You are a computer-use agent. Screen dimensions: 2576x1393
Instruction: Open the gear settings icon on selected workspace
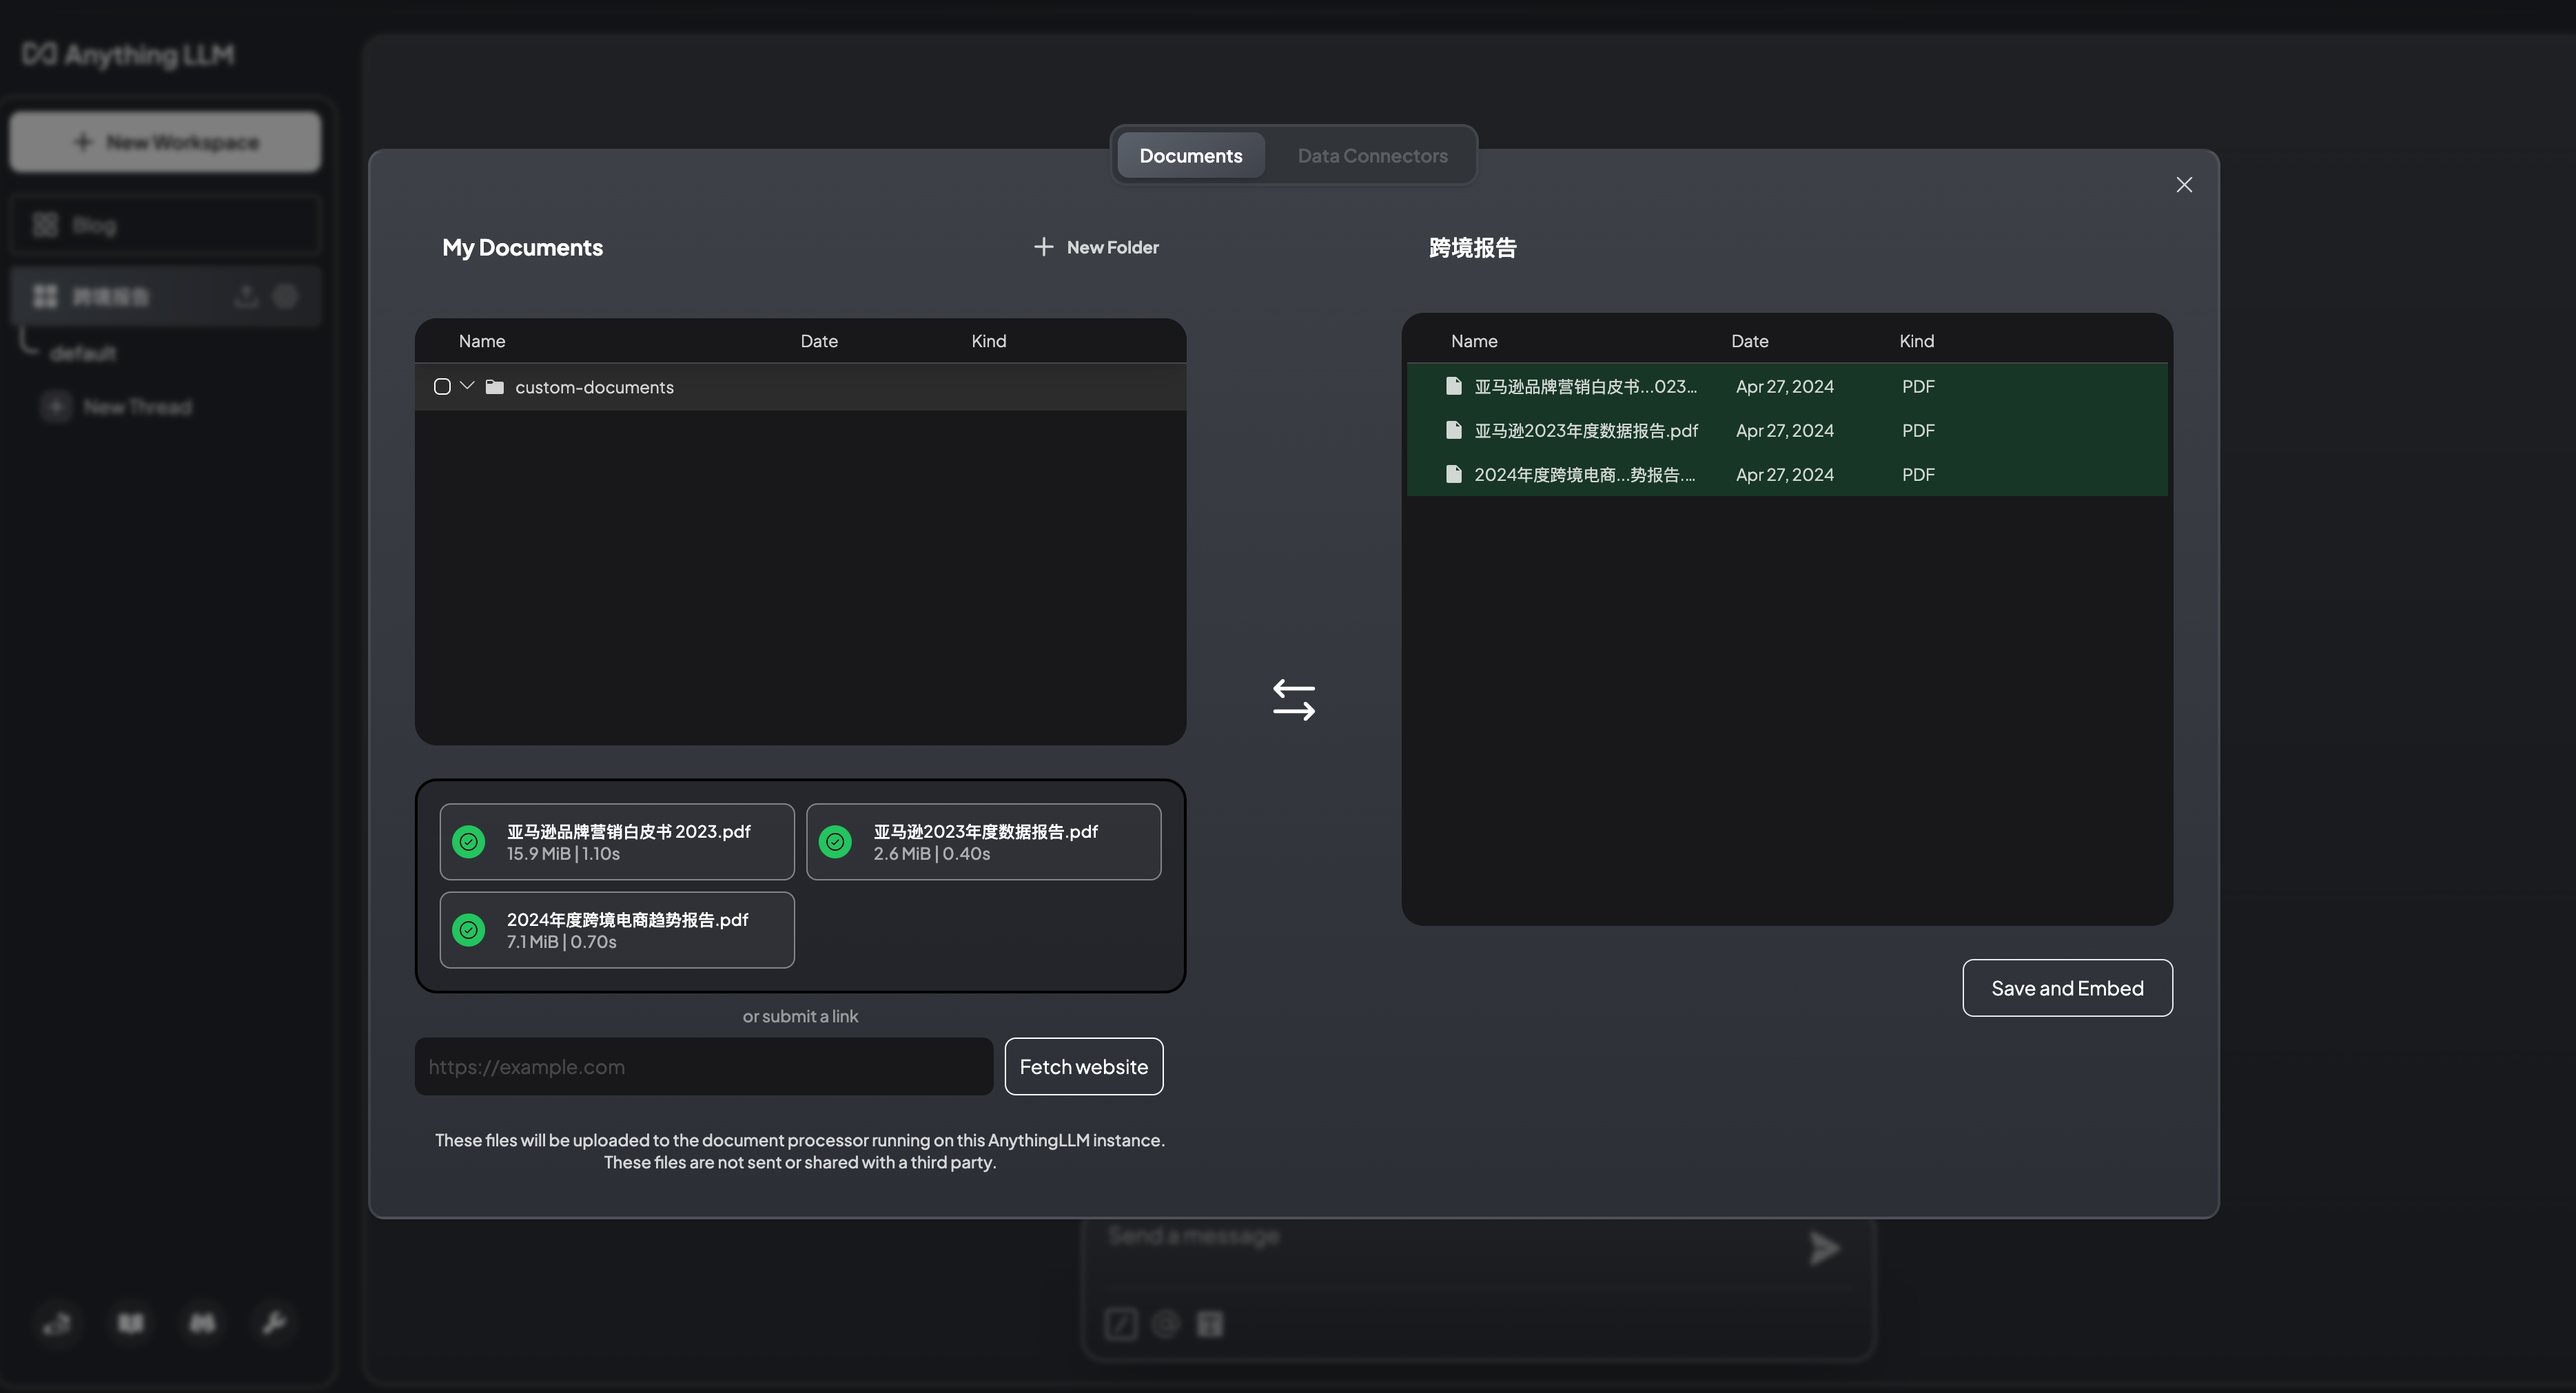click(x=286, y=296)
